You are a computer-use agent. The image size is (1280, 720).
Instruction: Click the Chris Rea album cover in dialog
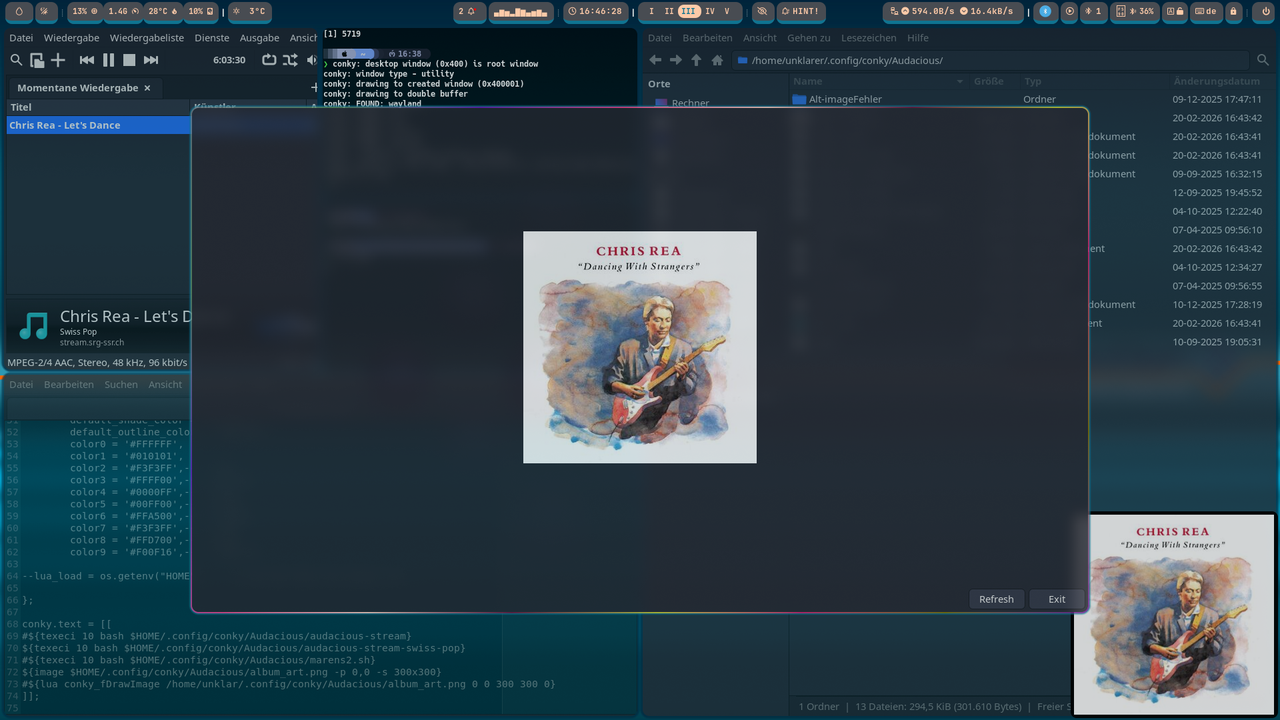(x=640, y=347)
